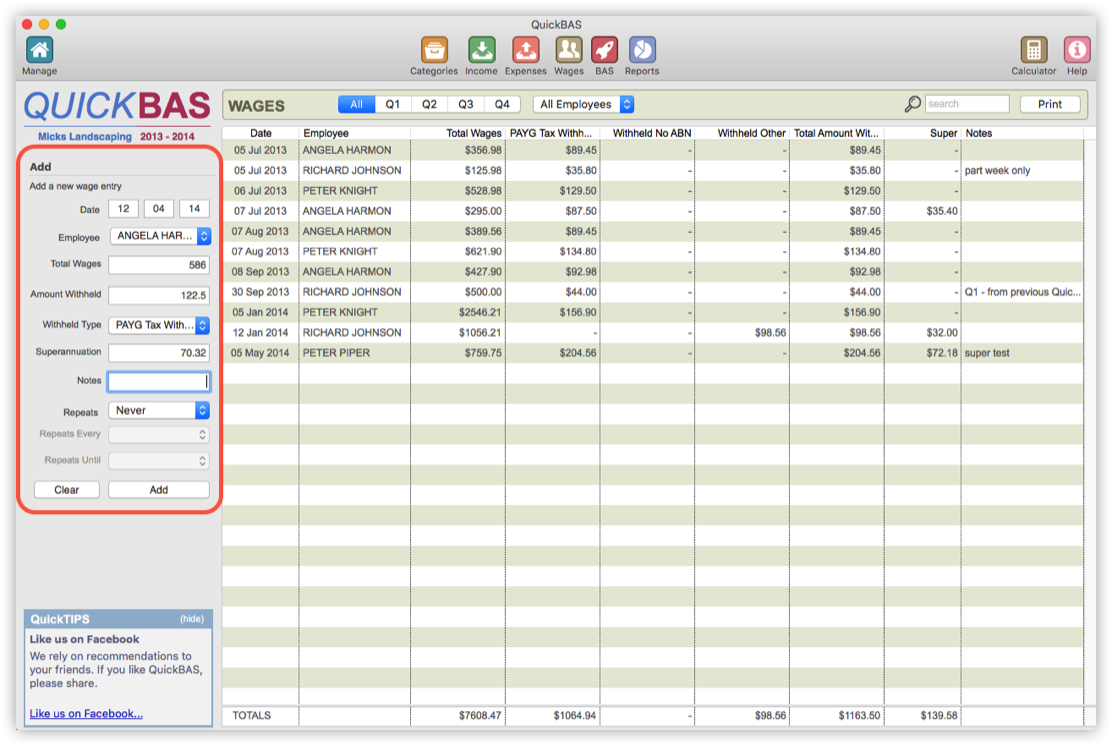Launch the Calculator icon

click(1033, 50)
